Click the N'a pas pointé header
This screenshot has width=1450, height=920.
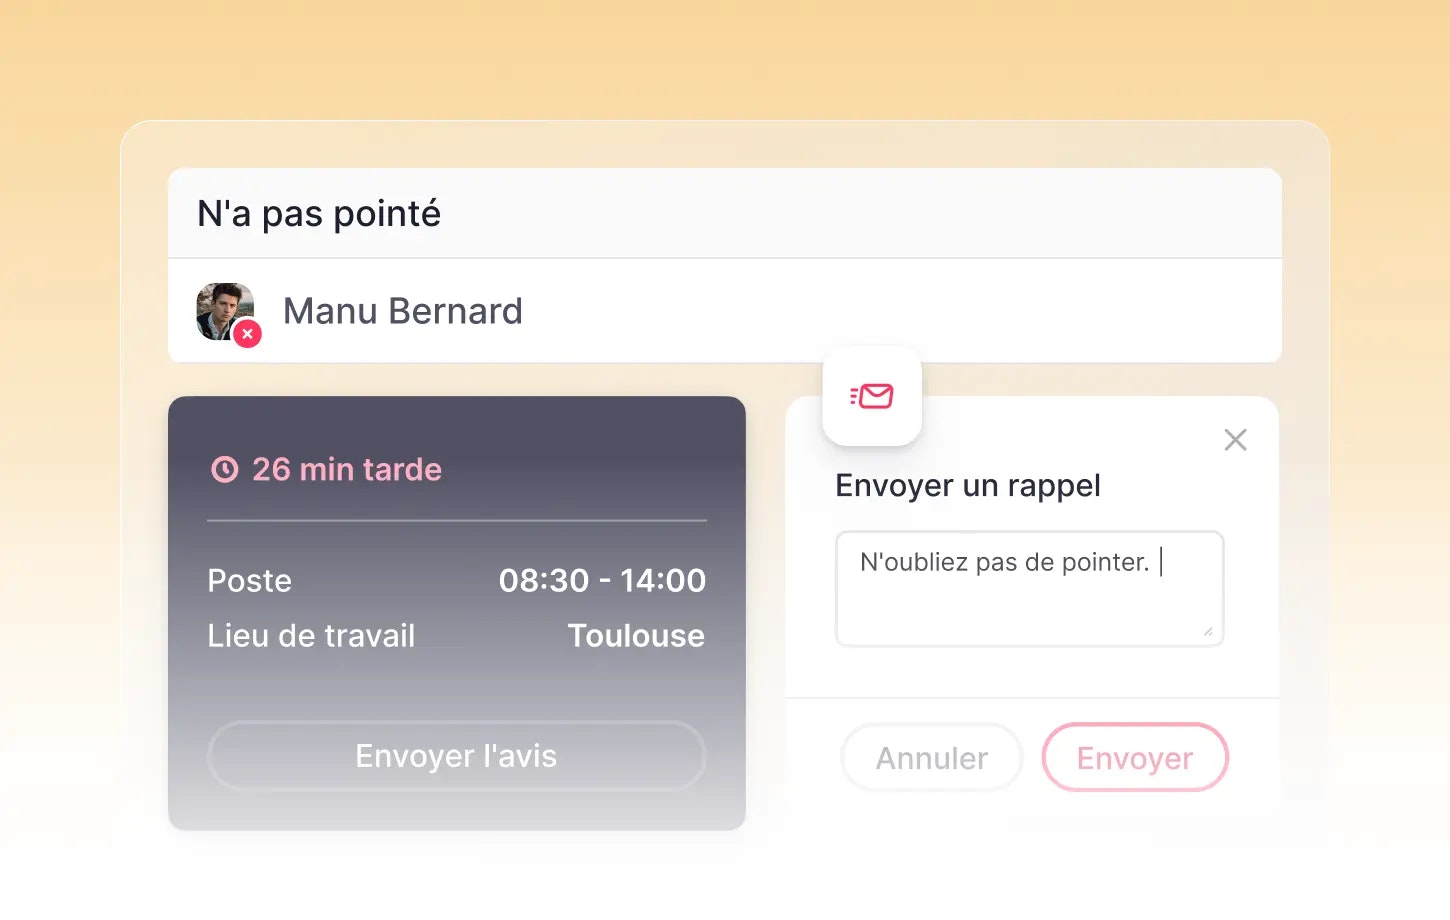(319, 214)
